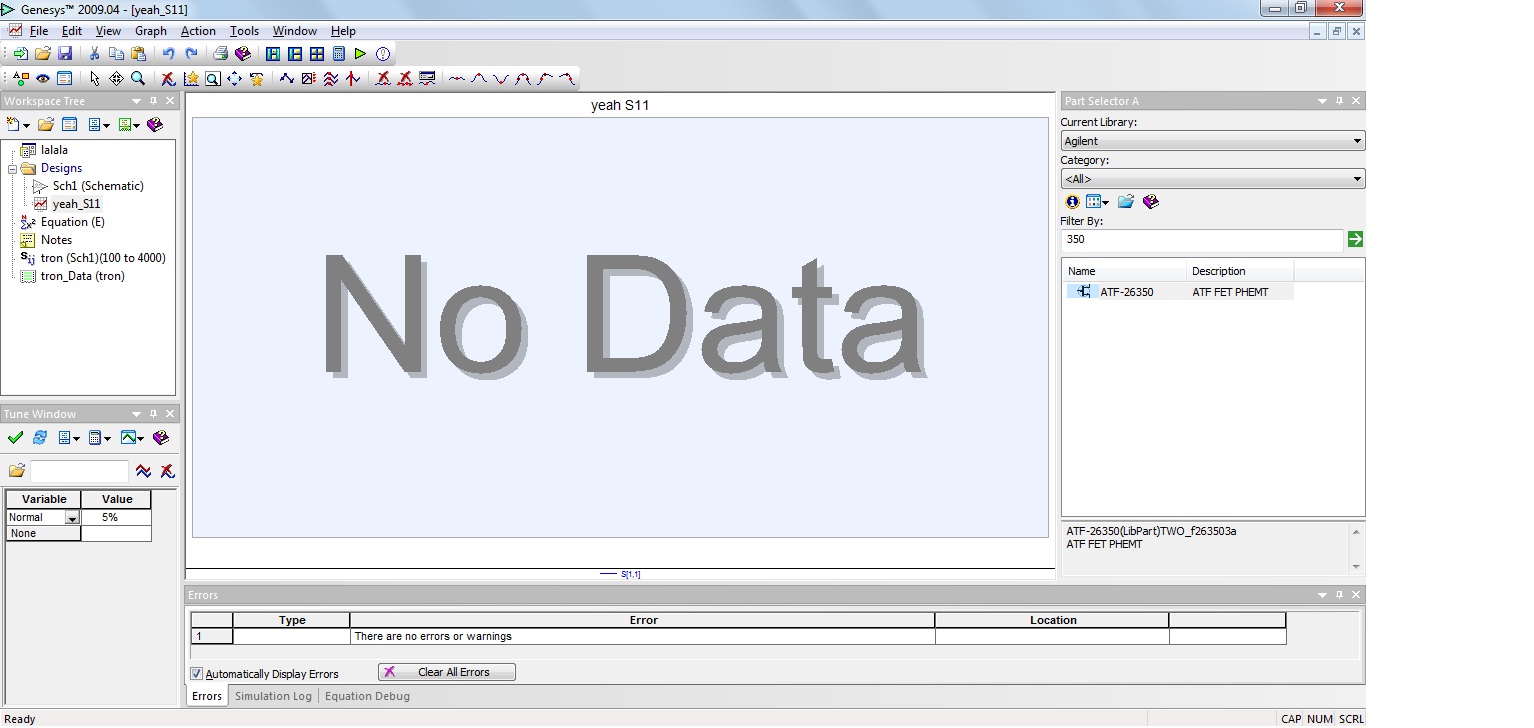Viewport: 1534px width, 728px height.
Task: Select the arrow pointer tool
Action: (95, 78)
